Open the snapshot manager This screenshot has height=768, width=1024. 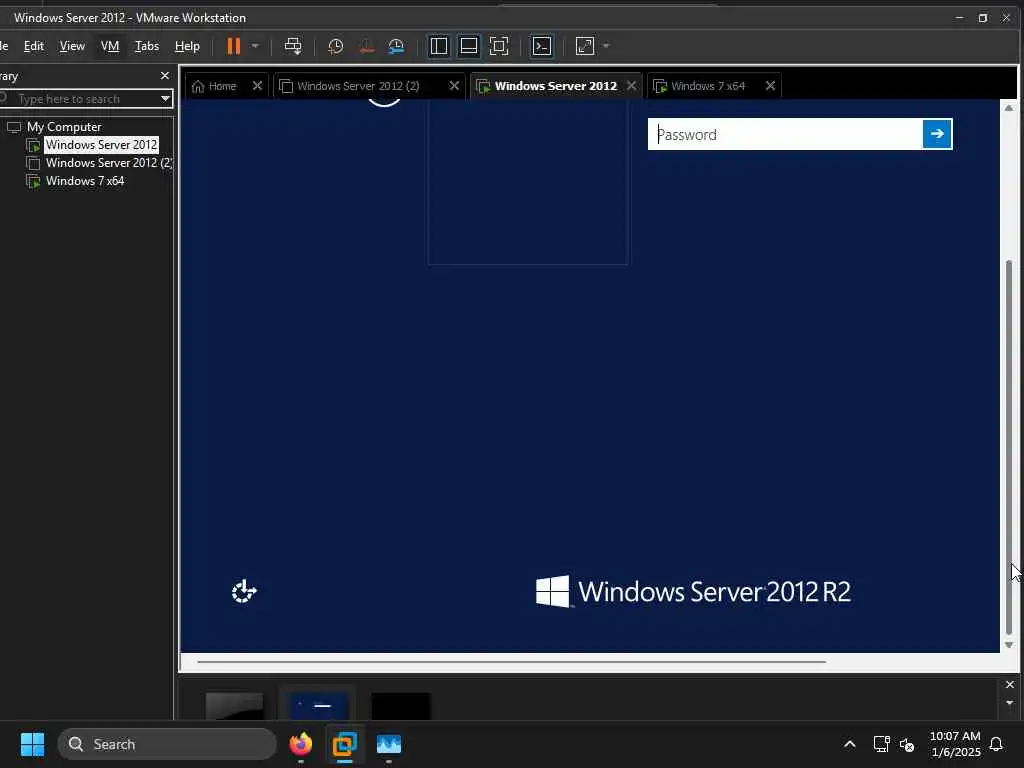coord(396,46)
